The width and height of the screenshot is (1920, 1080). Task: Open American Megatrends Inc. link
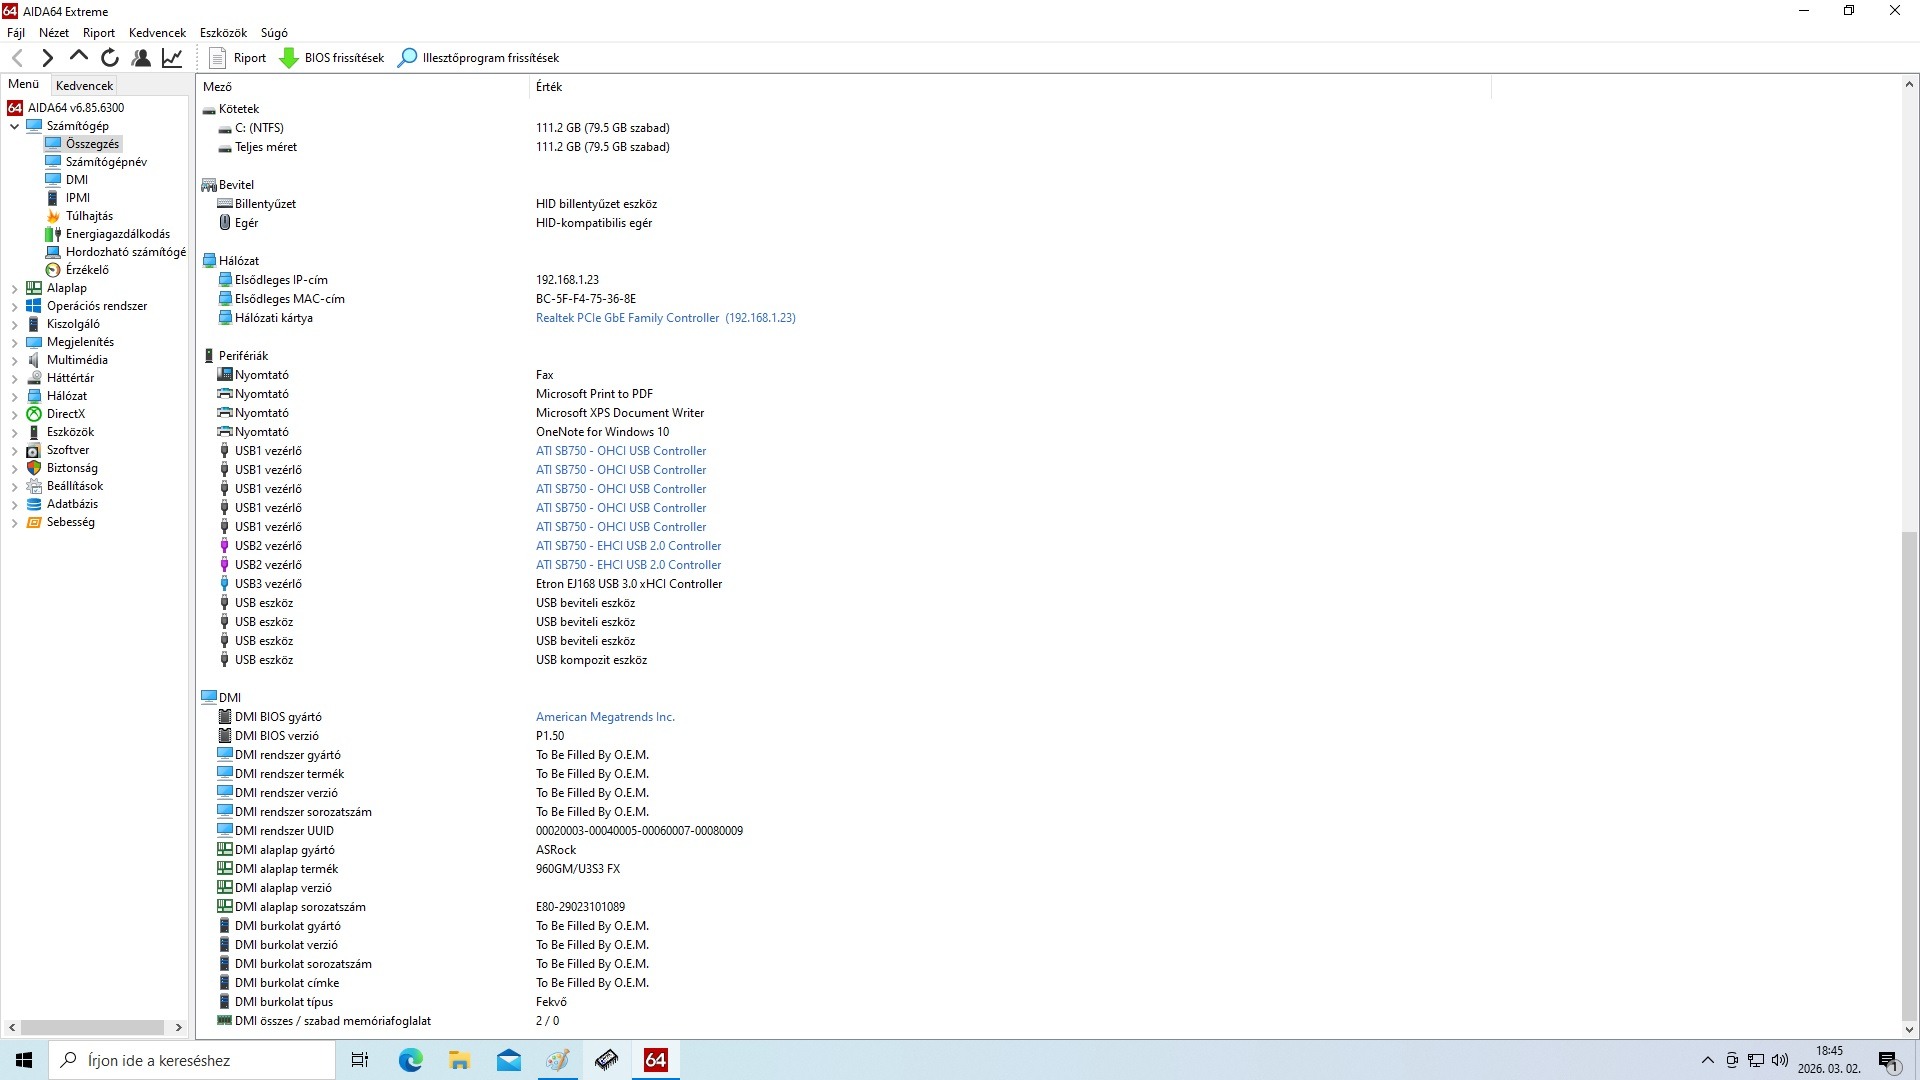tap(605, 717)
